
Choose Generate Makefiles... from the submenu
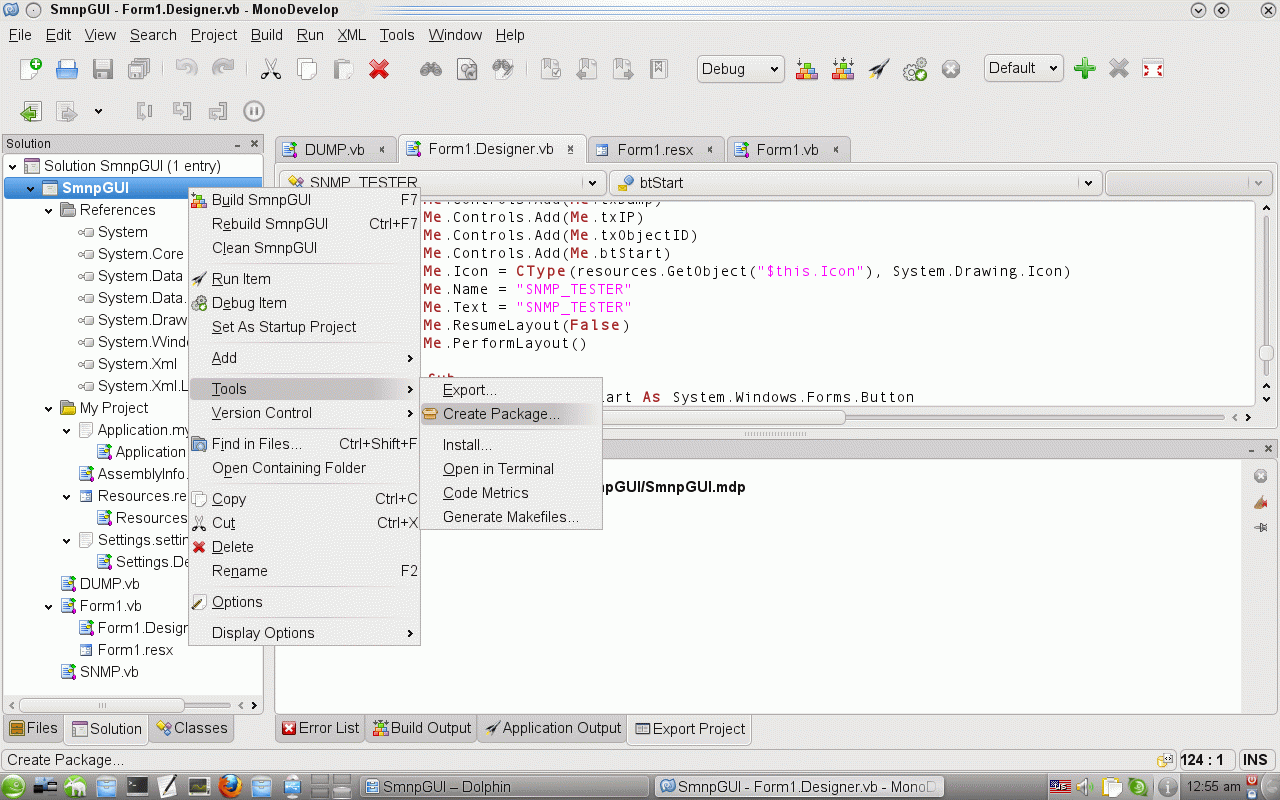(511, 517)
